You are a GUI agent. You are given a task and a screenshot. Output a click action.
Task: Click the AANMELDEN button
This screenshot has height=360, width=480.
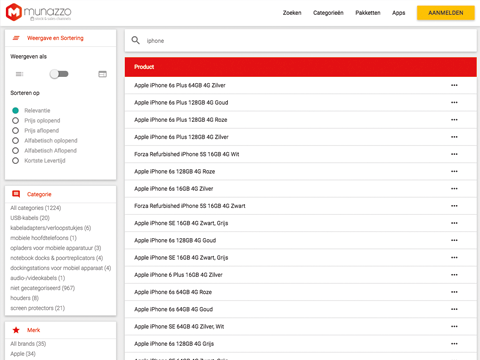(446, 13)
